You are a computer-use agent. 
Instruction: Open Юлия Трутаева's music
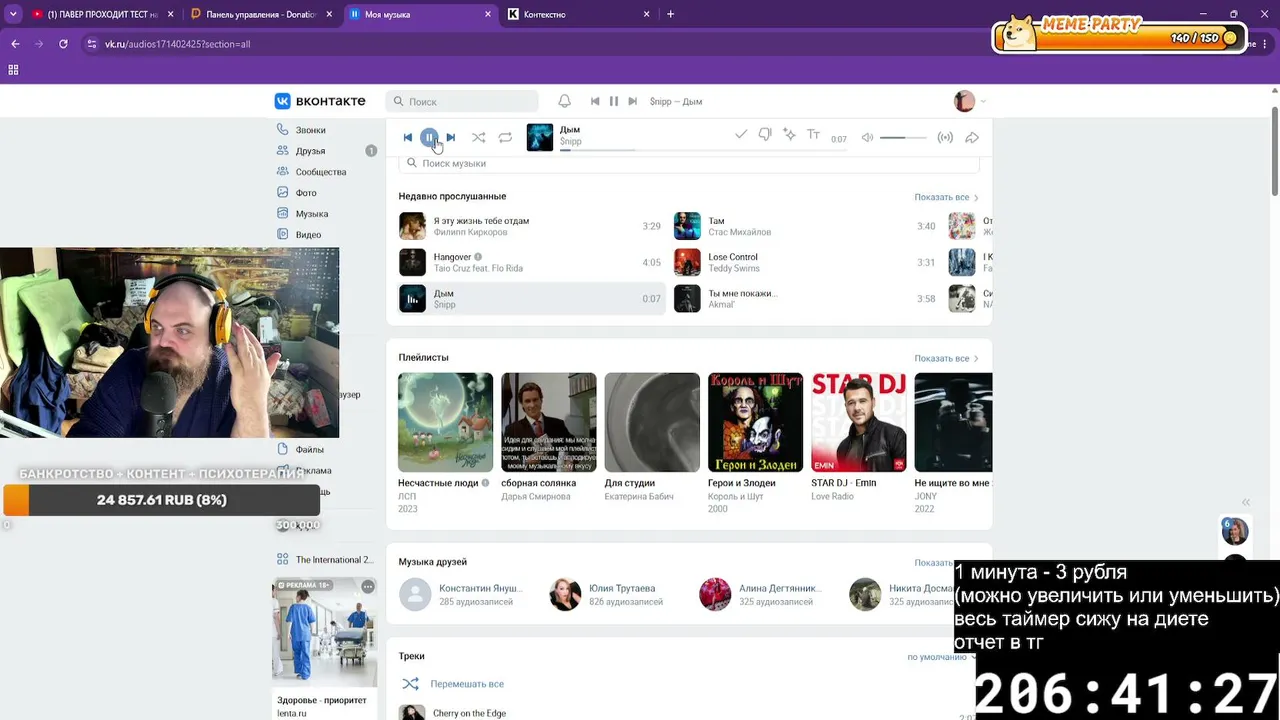pos(606,594)
